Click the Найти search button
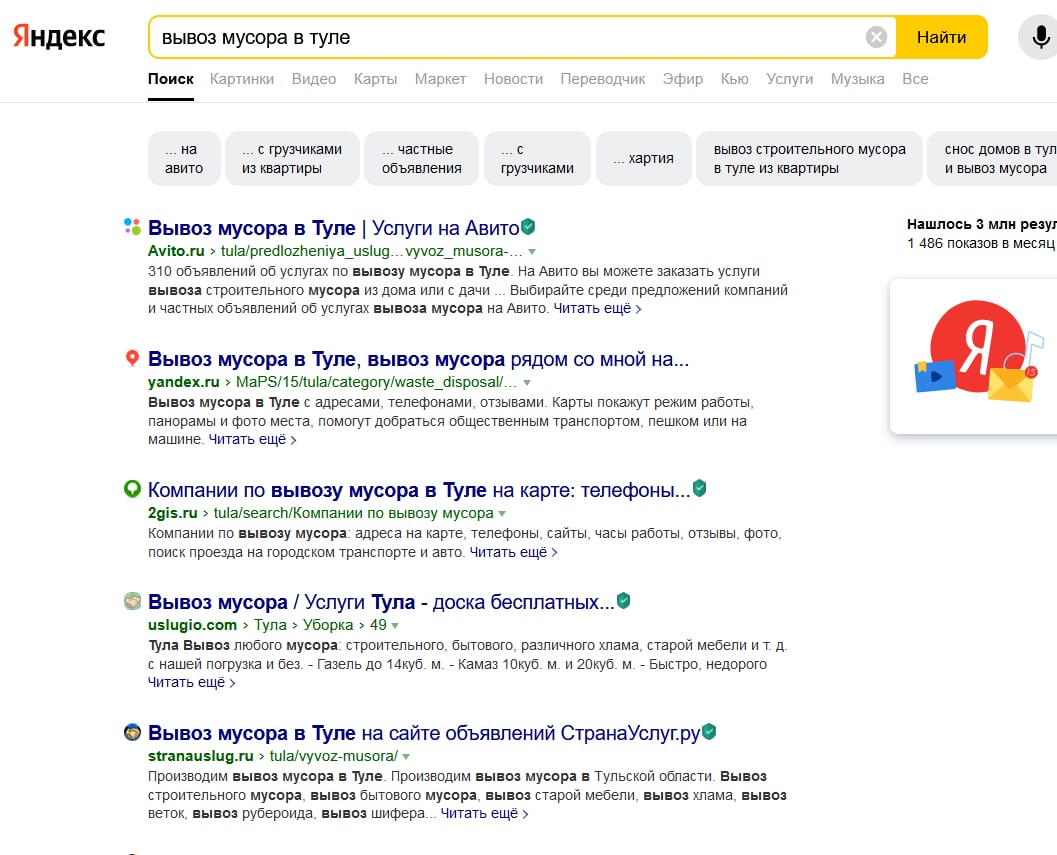 941,37
